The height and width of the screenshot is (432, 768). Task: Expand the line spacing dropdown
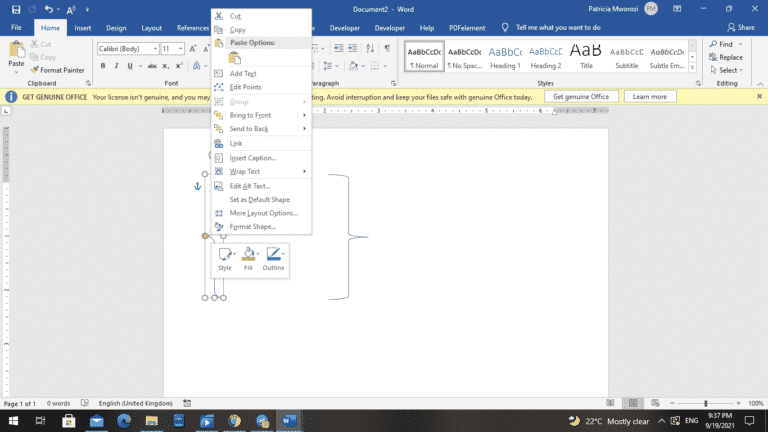tap(336, 66)
